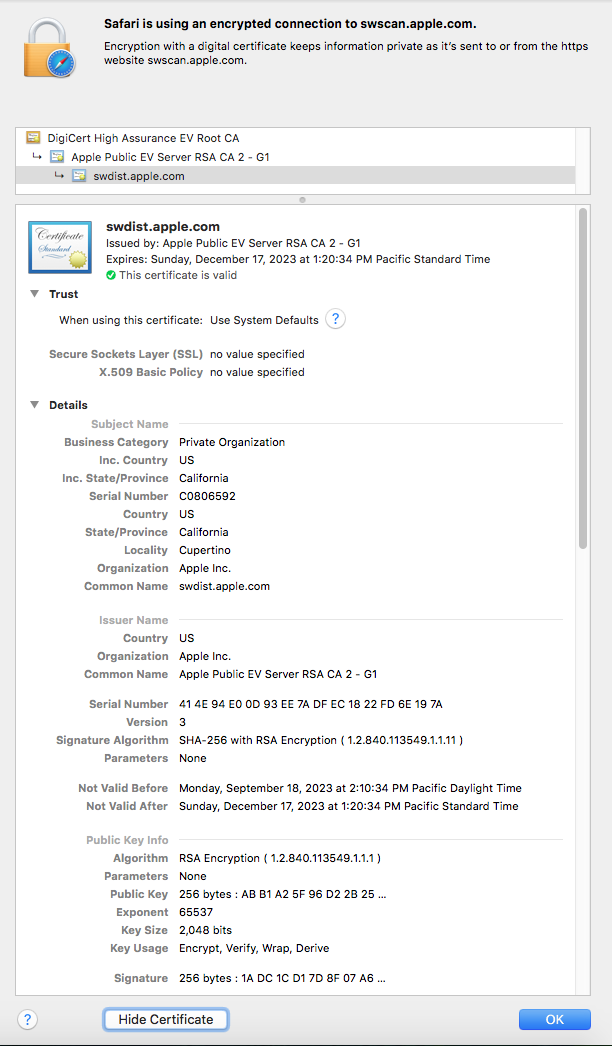Image resolution: width=612 pixels, height=1046 pixels.
Task: Click the Expires date line in header
Action: click(298, 259)
